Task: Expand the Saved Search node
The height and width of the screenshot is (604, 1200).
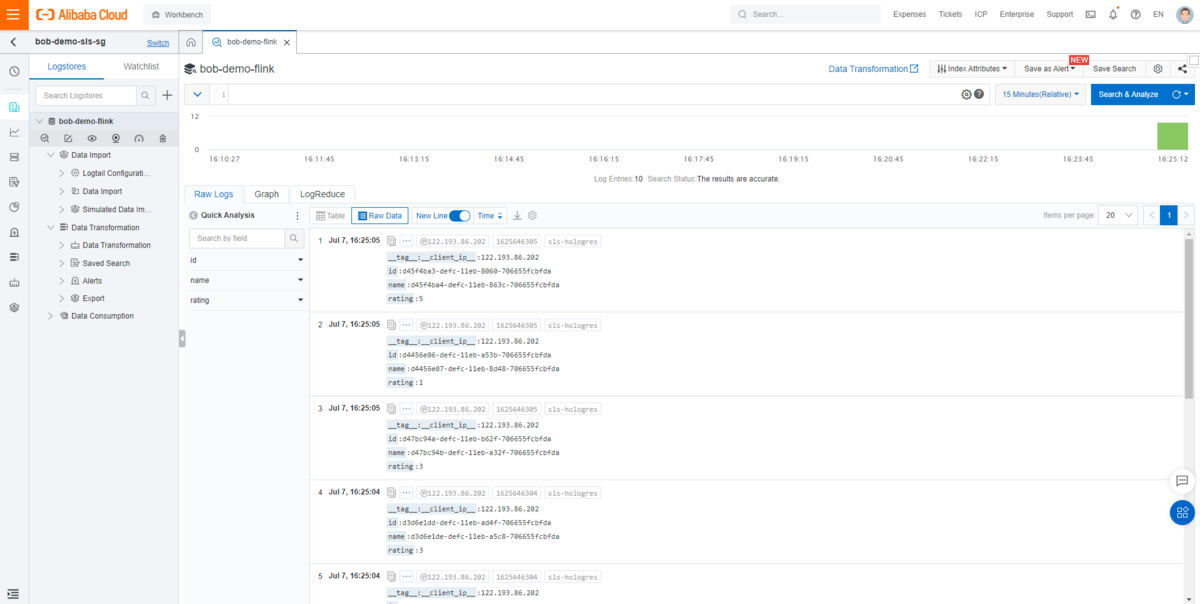Action: pyautogui.click(x=62, y=263)
